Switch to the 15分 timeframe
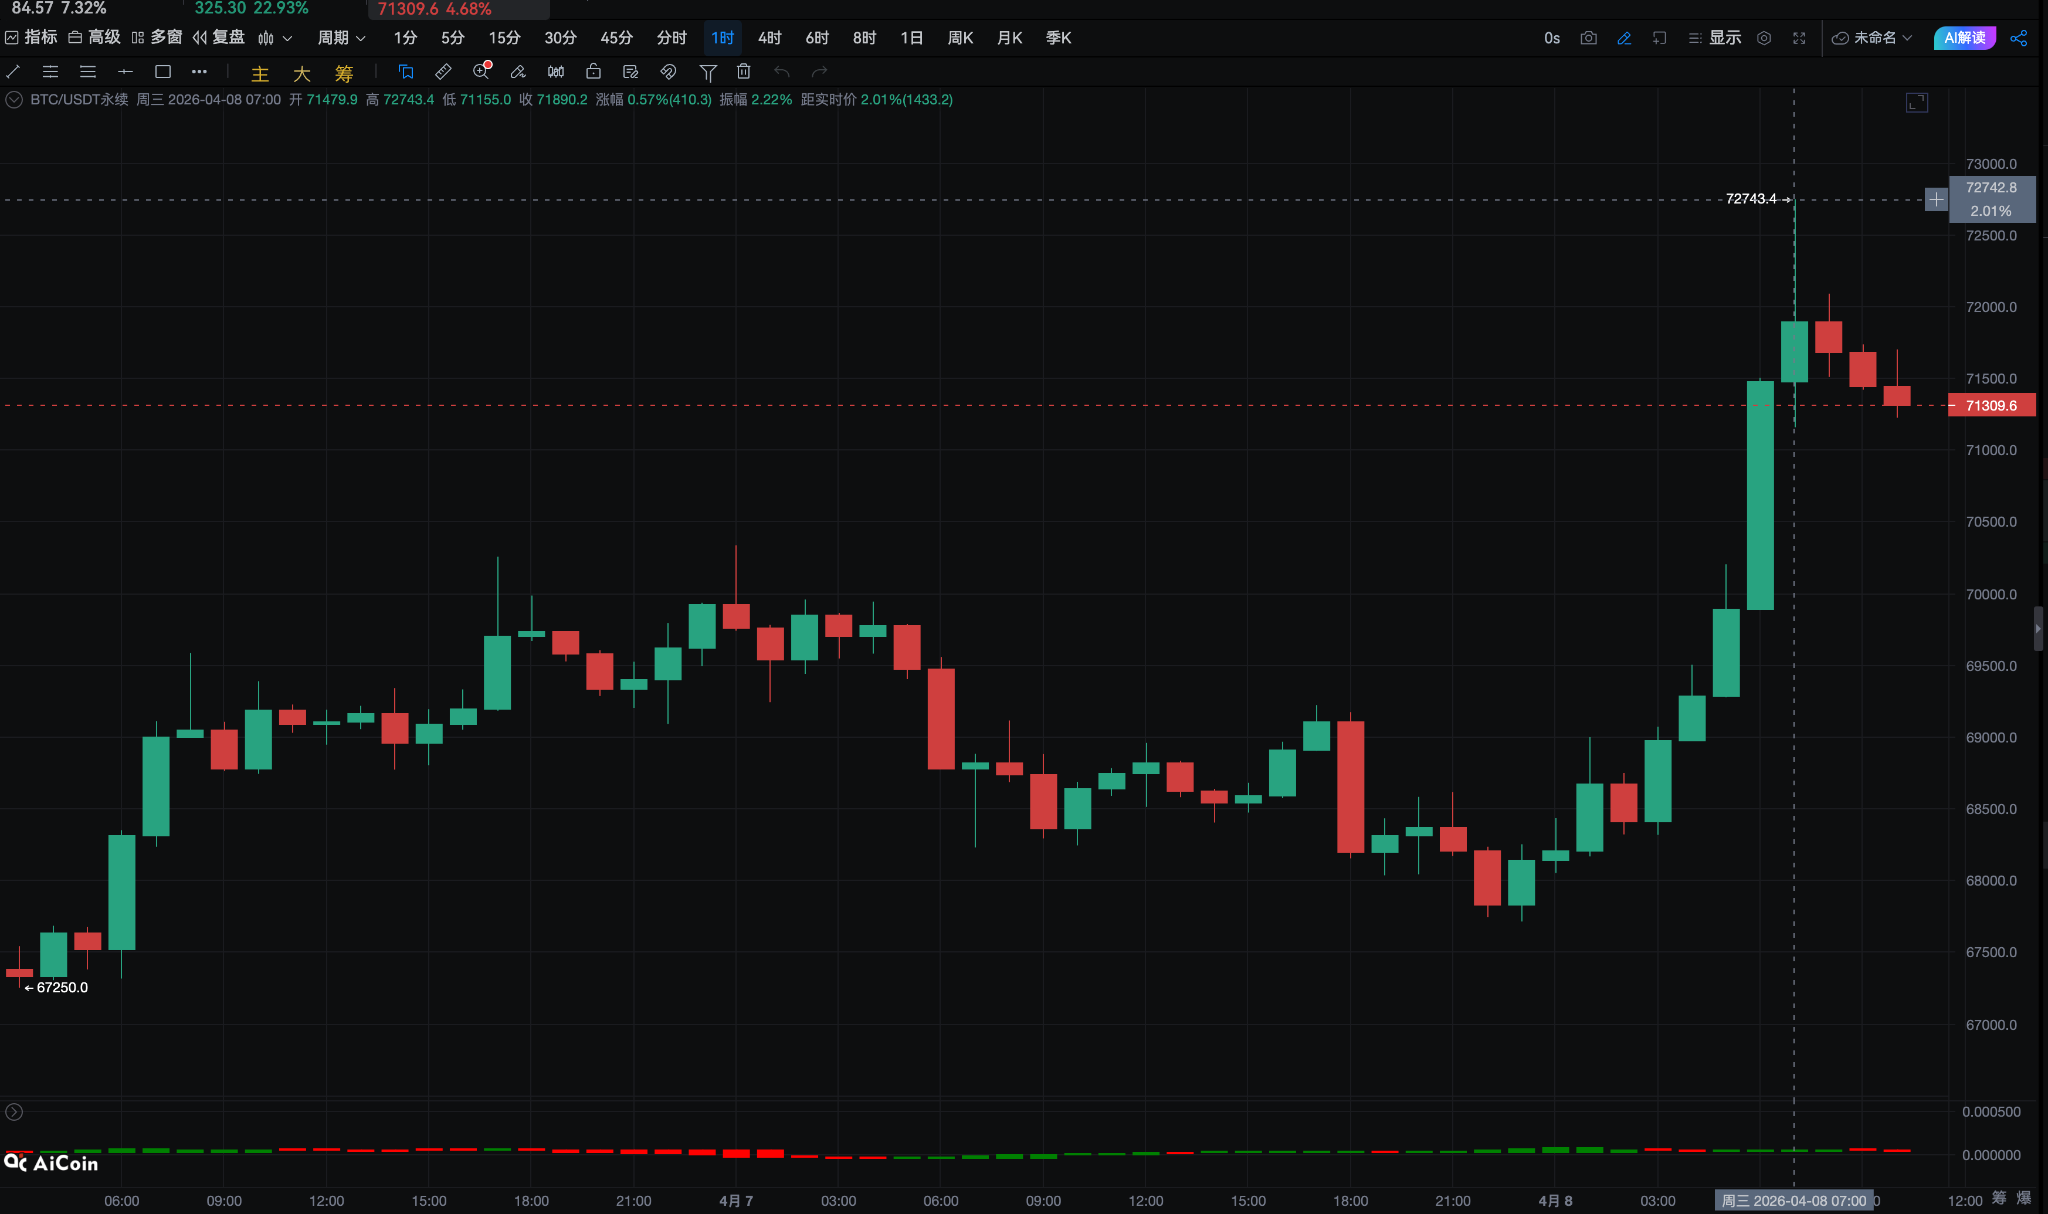The image size is (2048, 1214). (504, 38)
